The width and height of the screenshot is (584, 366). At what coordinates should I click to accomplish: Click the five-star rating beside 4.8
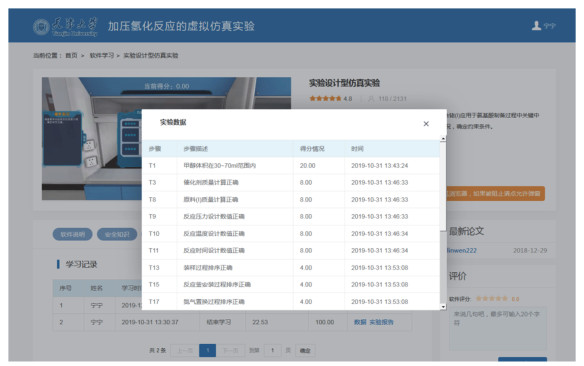pyautogui.click(x=325, y=99)
